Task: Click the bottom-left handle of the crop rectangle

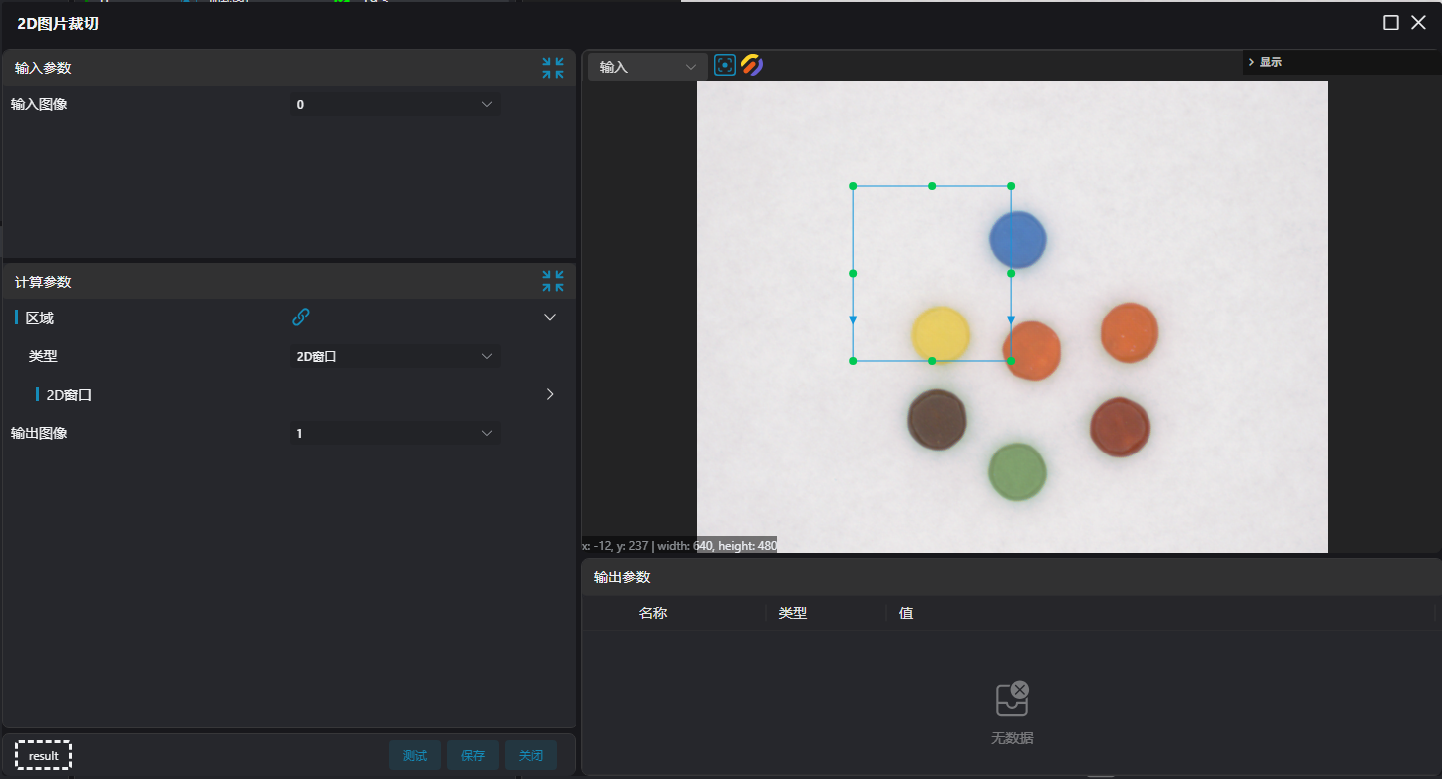Action: [x=853, y=360]
